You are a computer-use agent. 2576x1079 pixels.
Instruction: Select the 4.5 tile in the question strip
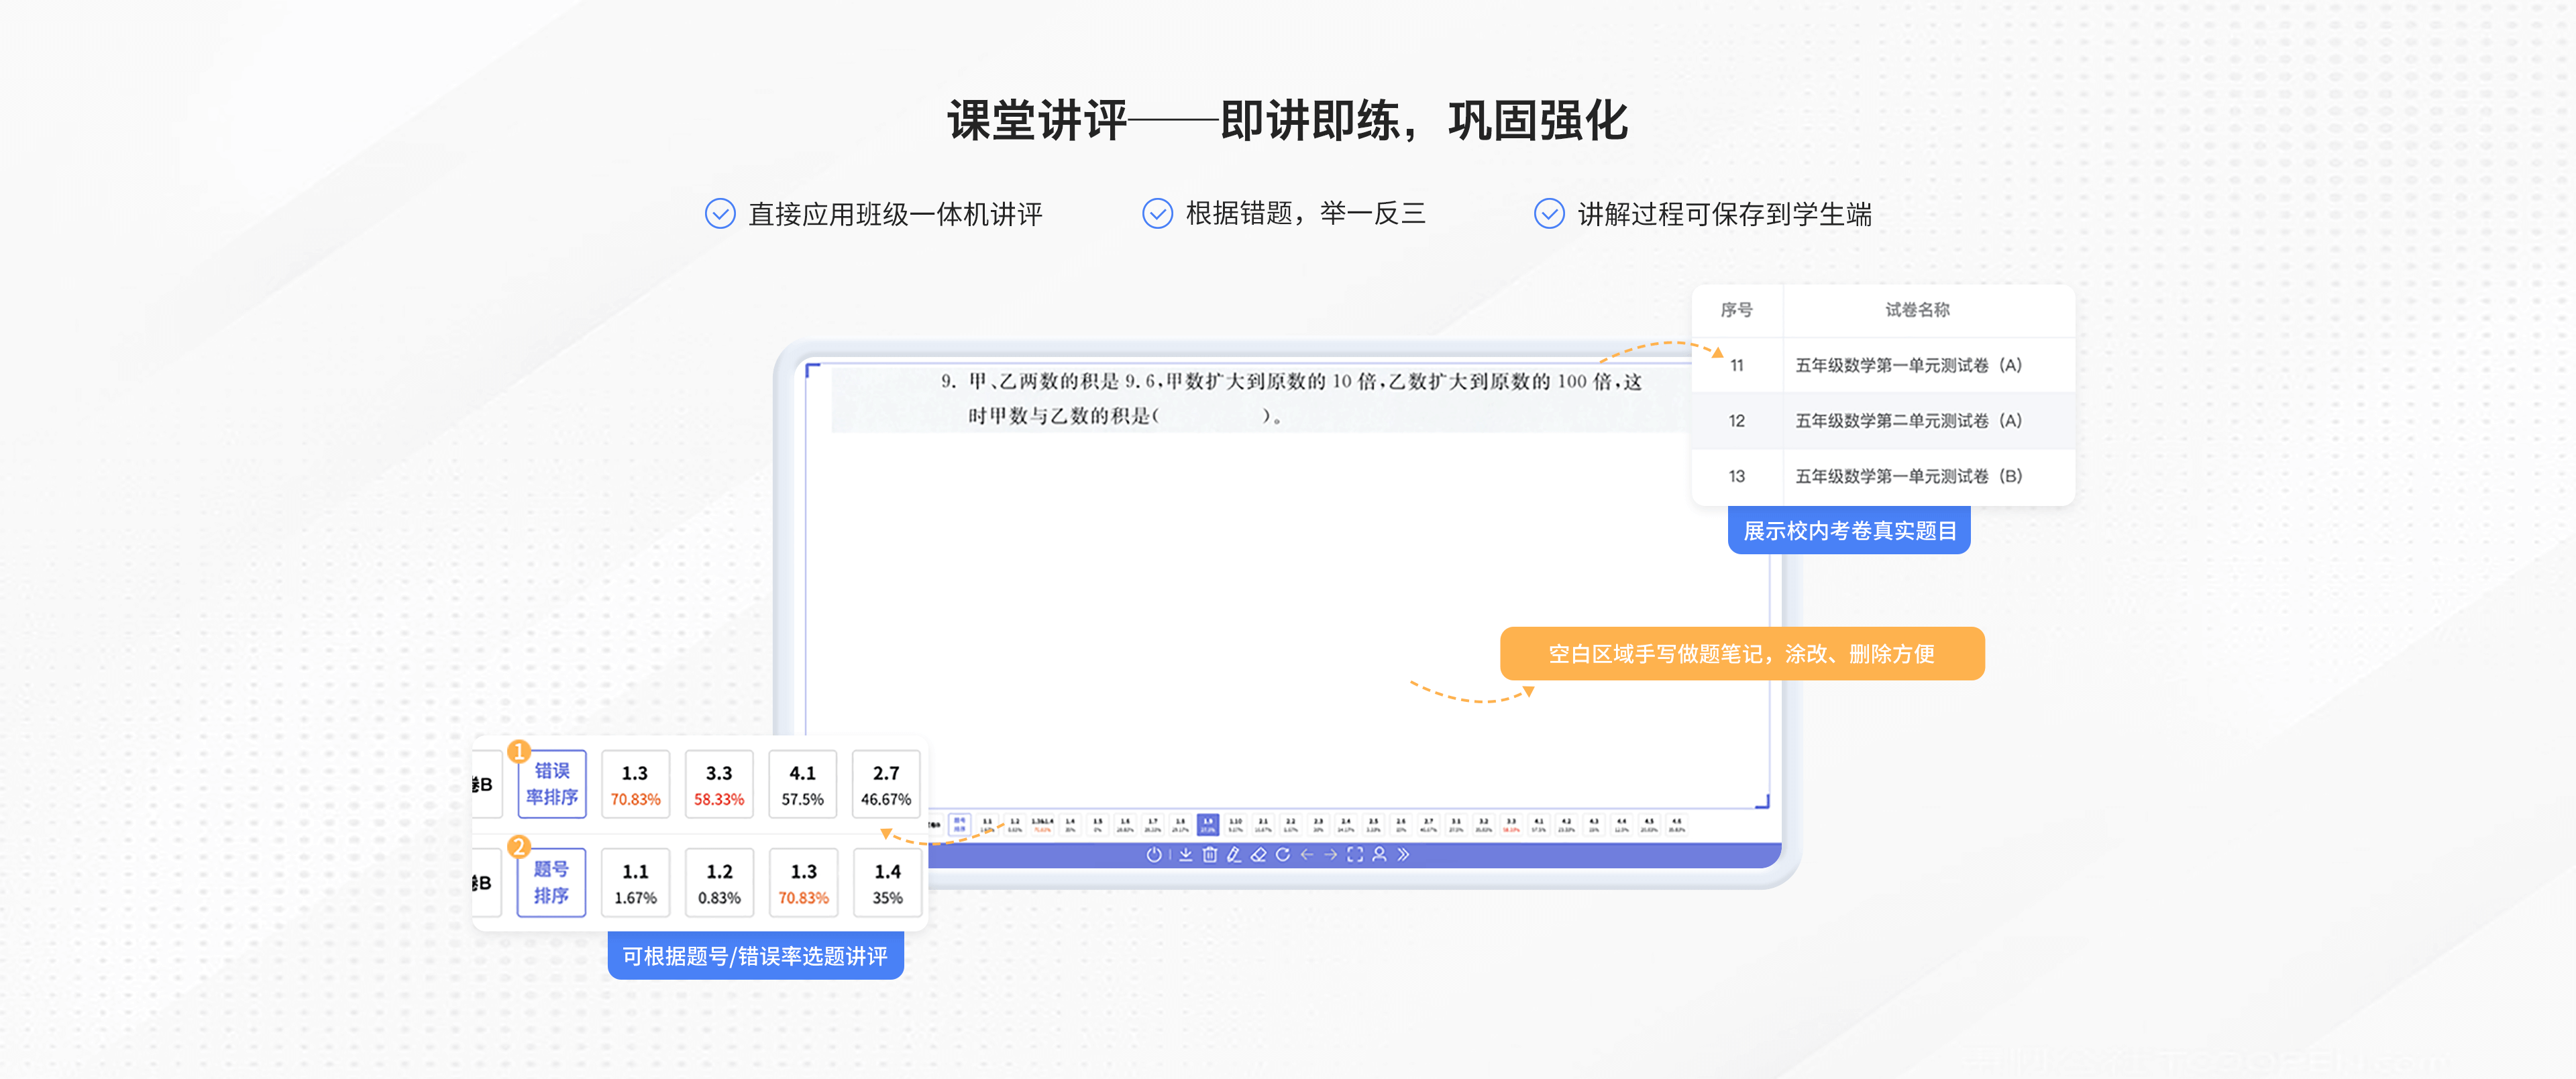click(1649, 825)
